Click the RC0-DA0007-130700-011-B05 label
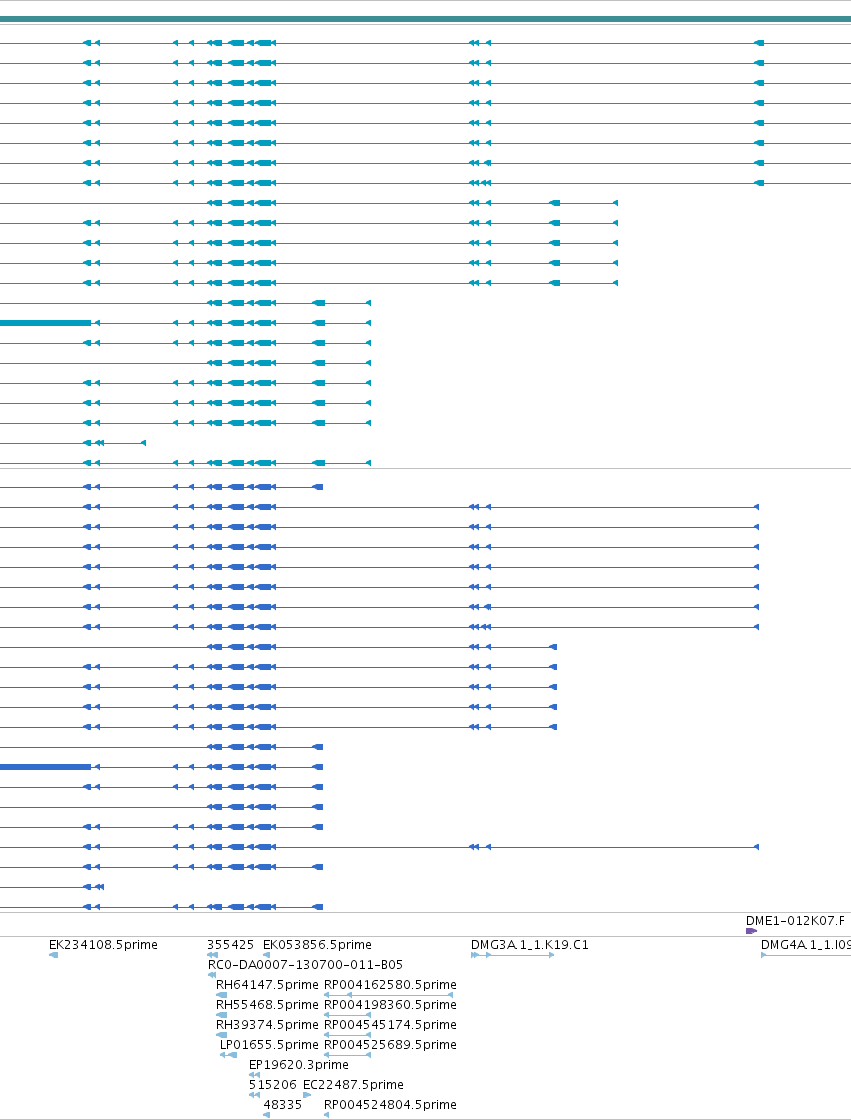This screenshot has height=1120, width=851. point(305,964)
